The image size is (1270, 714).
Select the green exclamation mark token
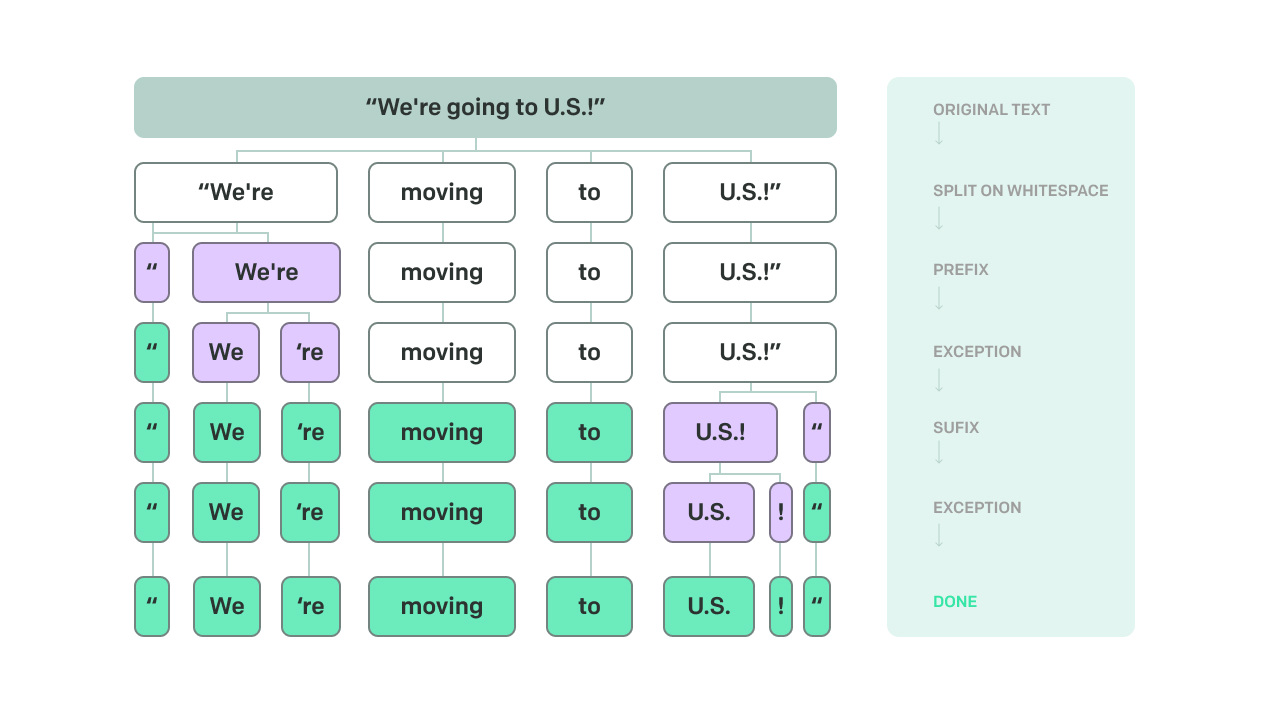(x=781, y=606)
